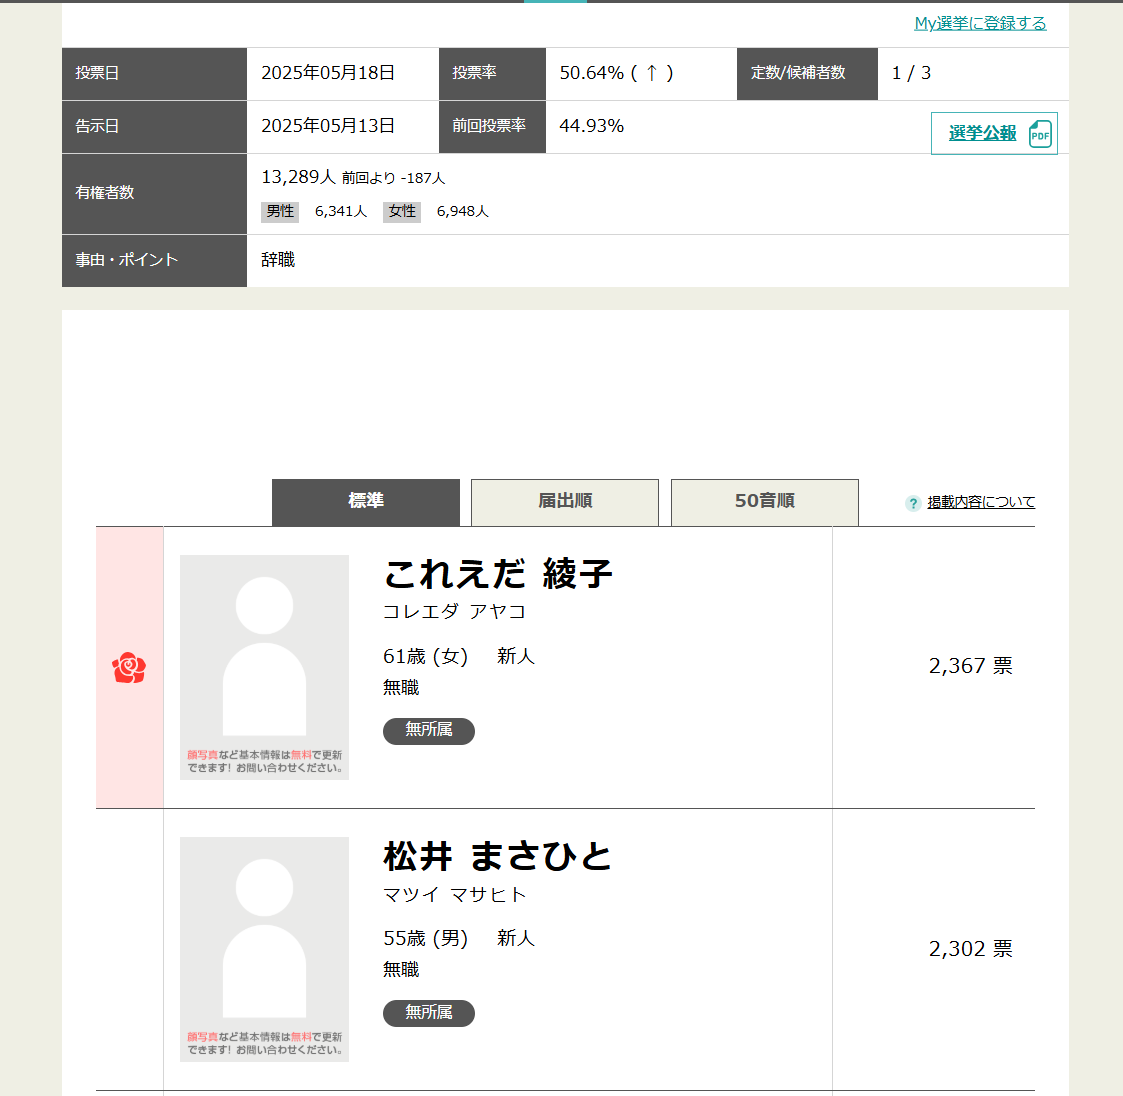
Task: Click the 女性 label tag
Action: point(402,211)
